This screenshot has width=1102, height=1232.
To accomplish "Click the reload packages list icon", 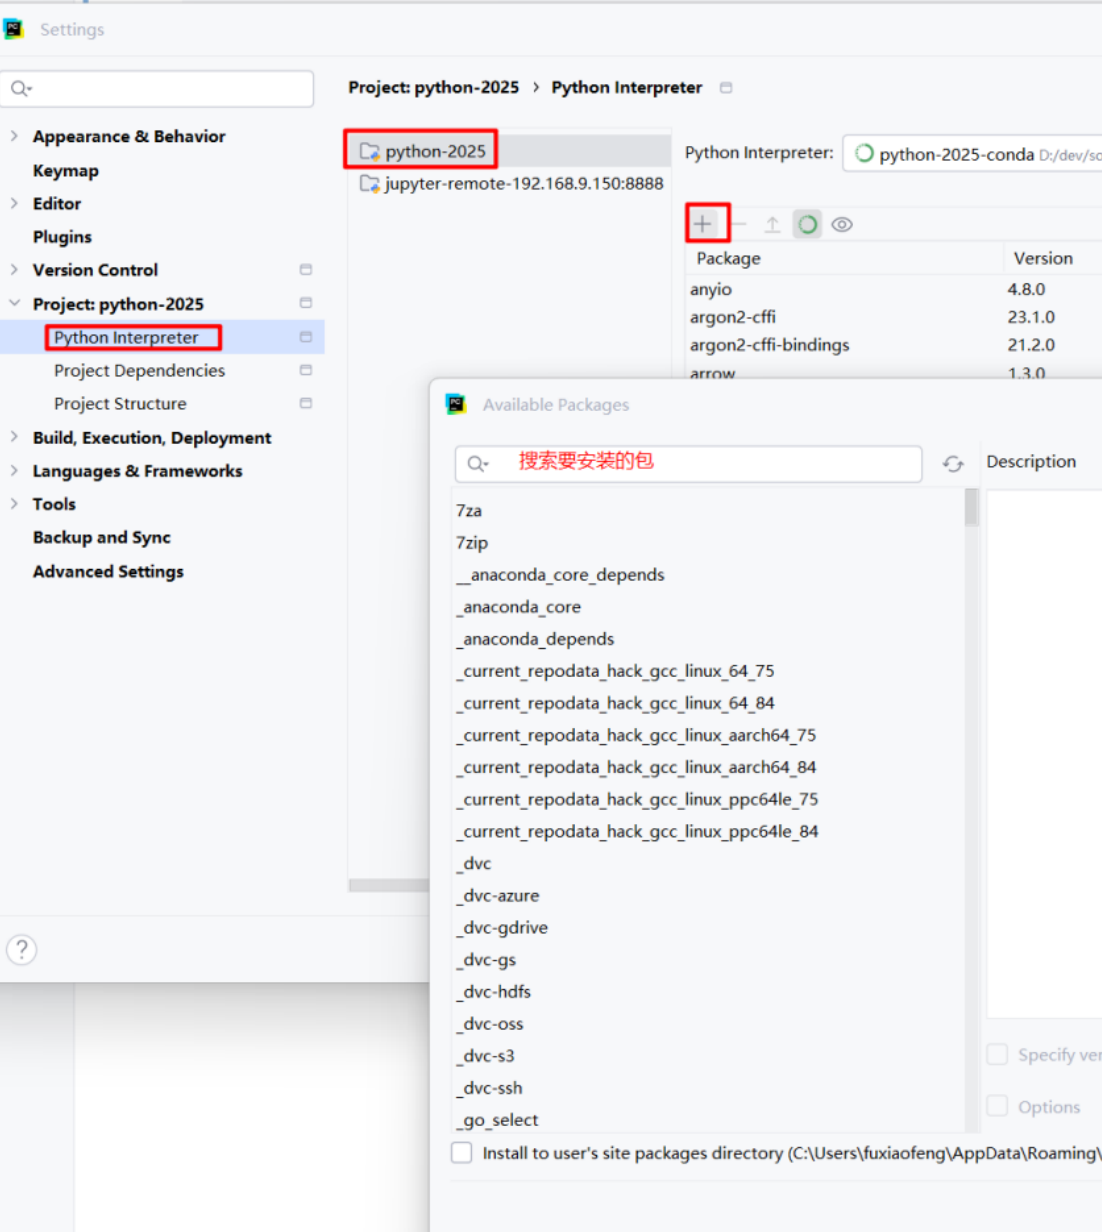I will (953, 463).
